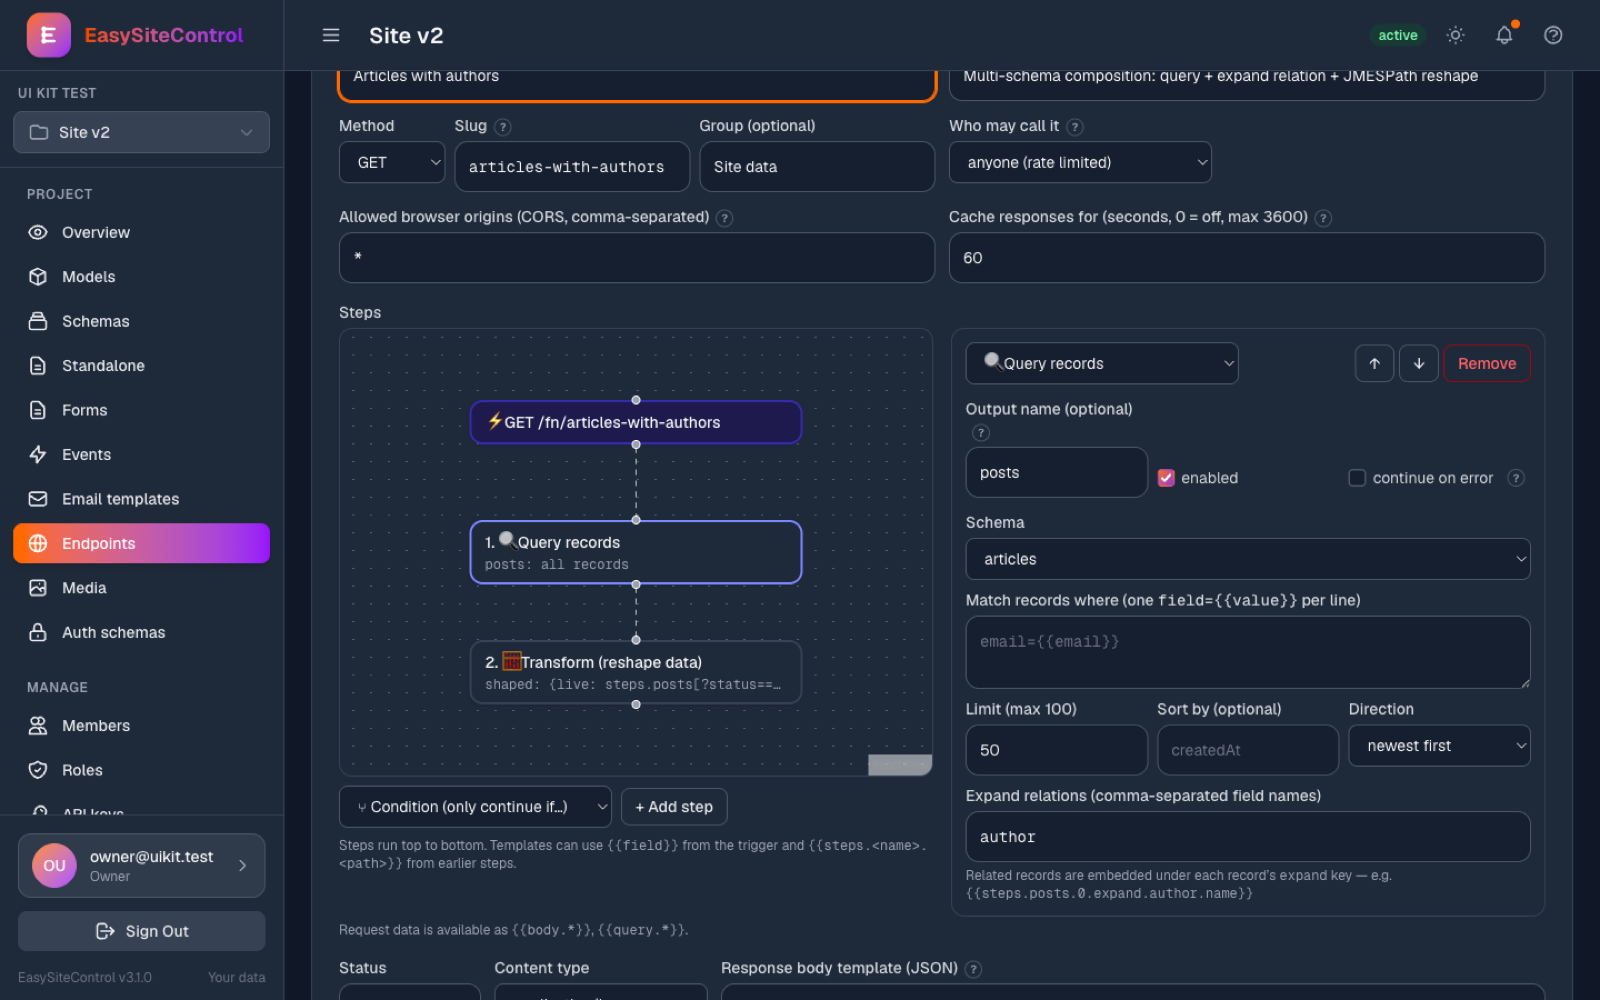Click the Members people icon

tap(38, 726)
